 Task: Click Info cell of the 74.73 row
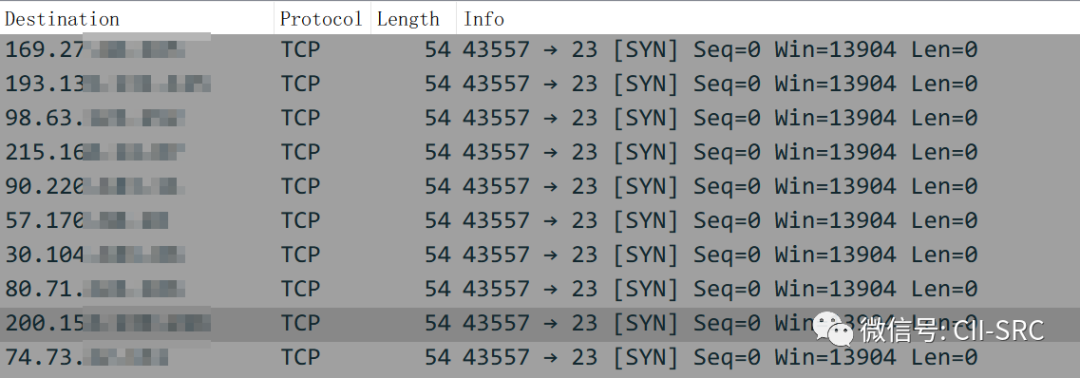[720, 358]
